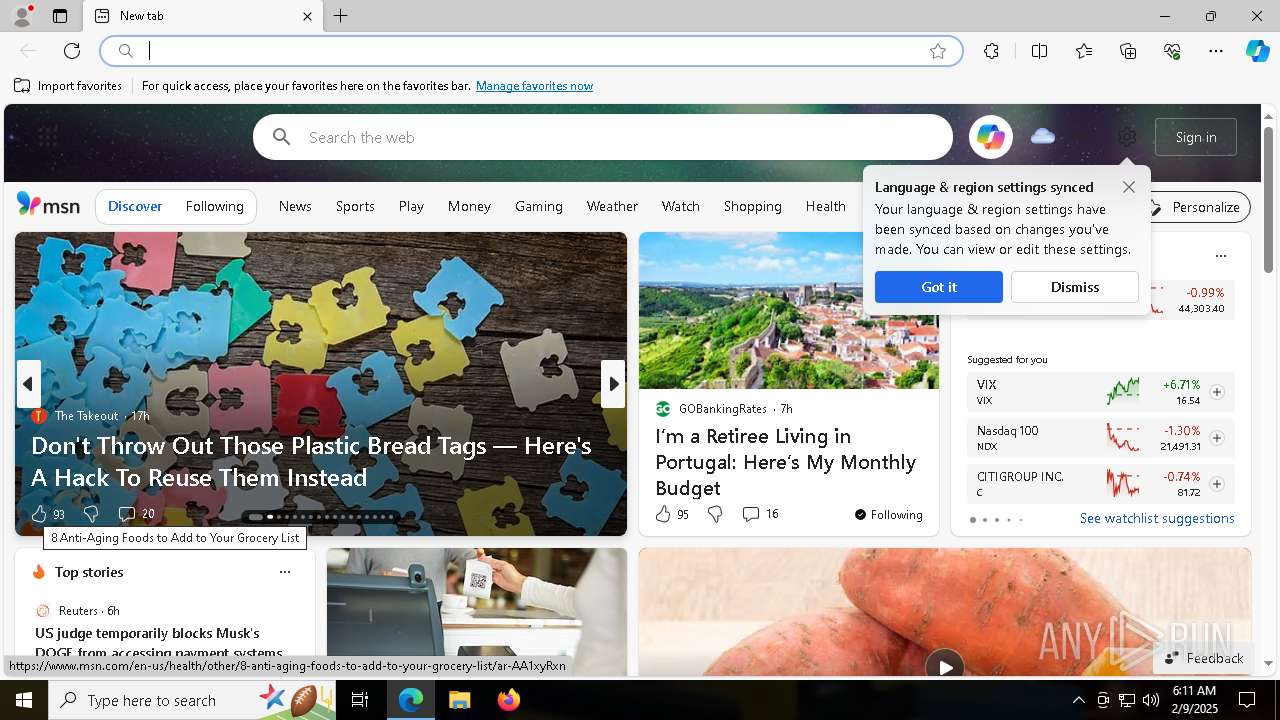Add Nasdaq 100 to watchlist
This screenshot has width=1280, height=720.
tap(1217, 438)
